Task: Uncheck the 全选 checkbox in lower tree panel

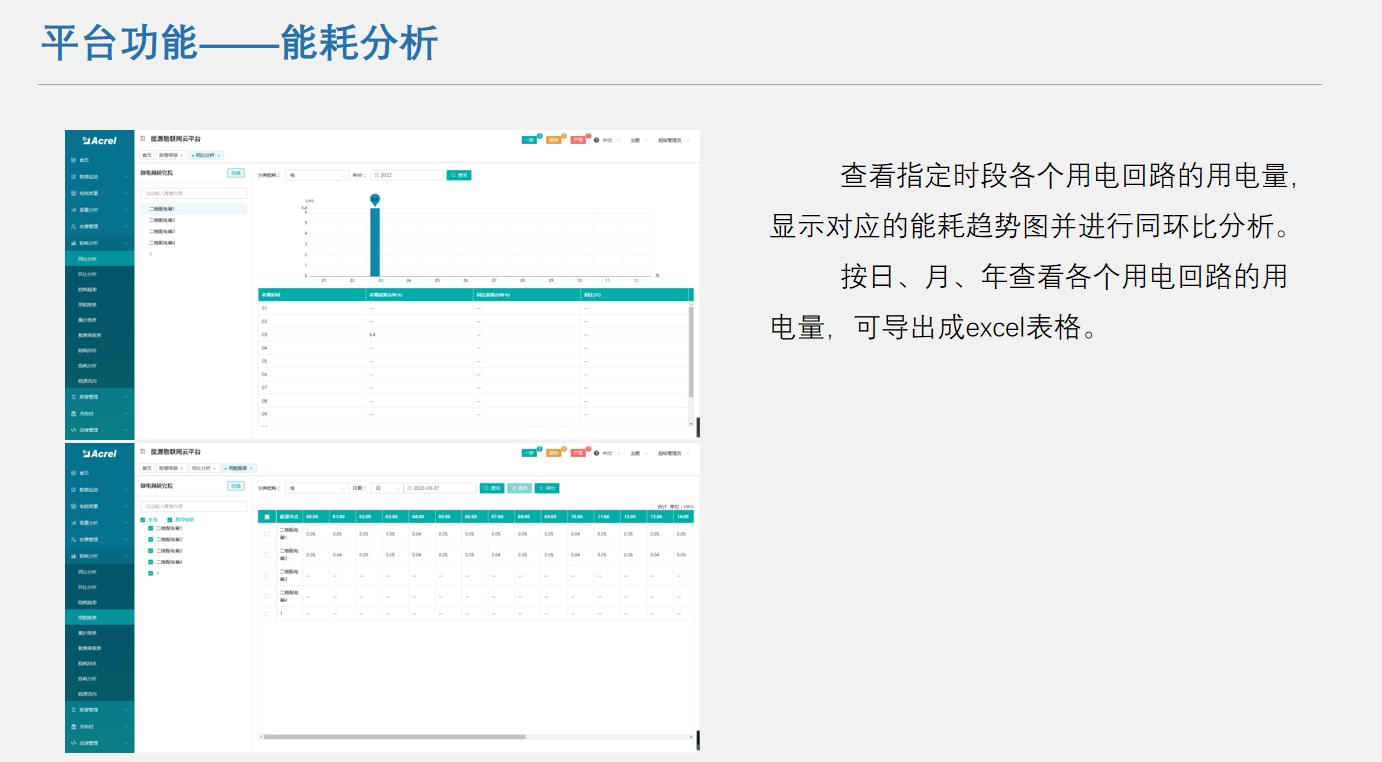Action: 143,520
